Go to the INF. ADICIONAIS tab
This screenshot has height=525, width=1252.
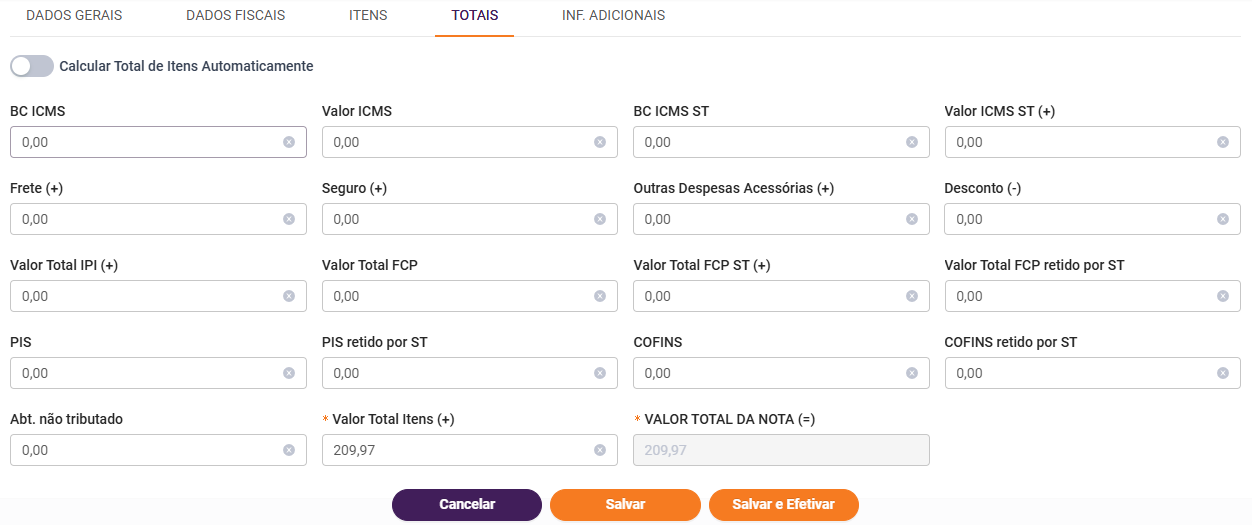click(x=613, y=16)
